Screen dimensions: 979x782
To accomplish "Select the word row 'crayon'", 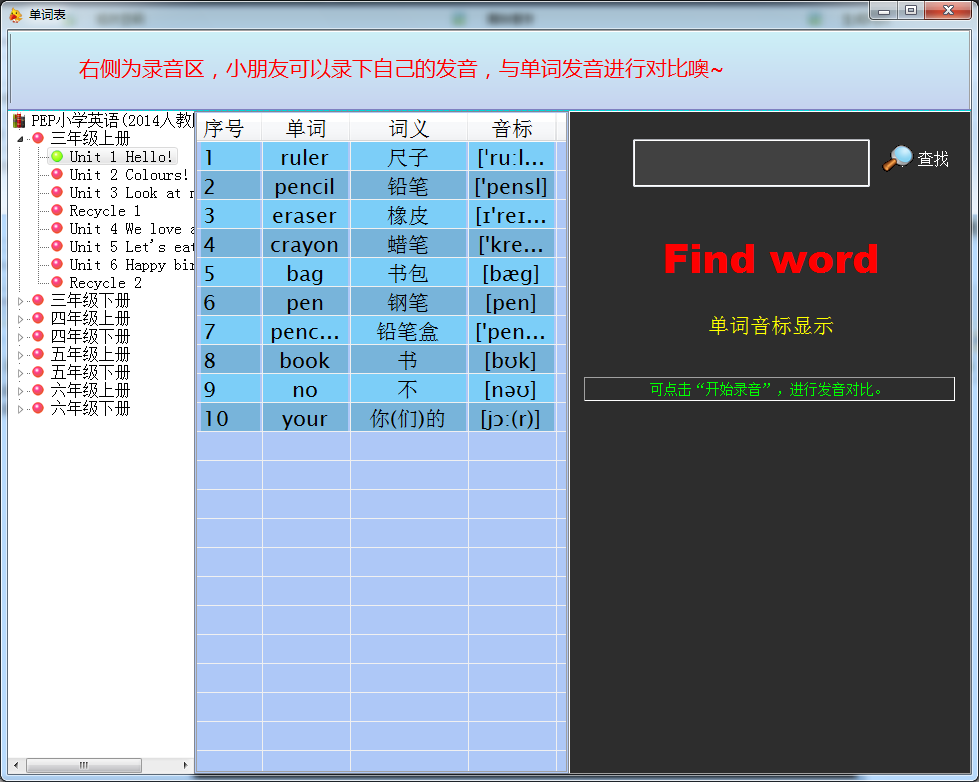I will pos(304,245).
